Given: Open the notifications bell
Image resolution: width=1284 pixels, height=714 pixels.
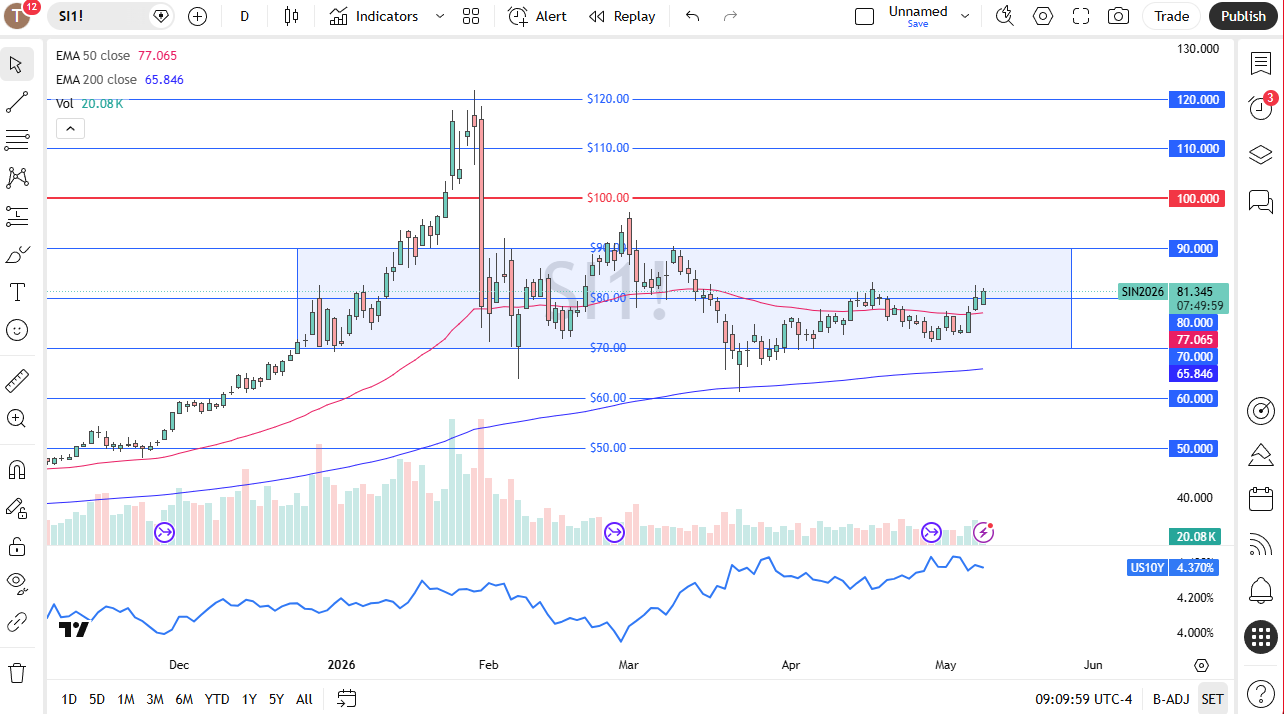Looking at the screenshot, I should (x=1260, y=591).
